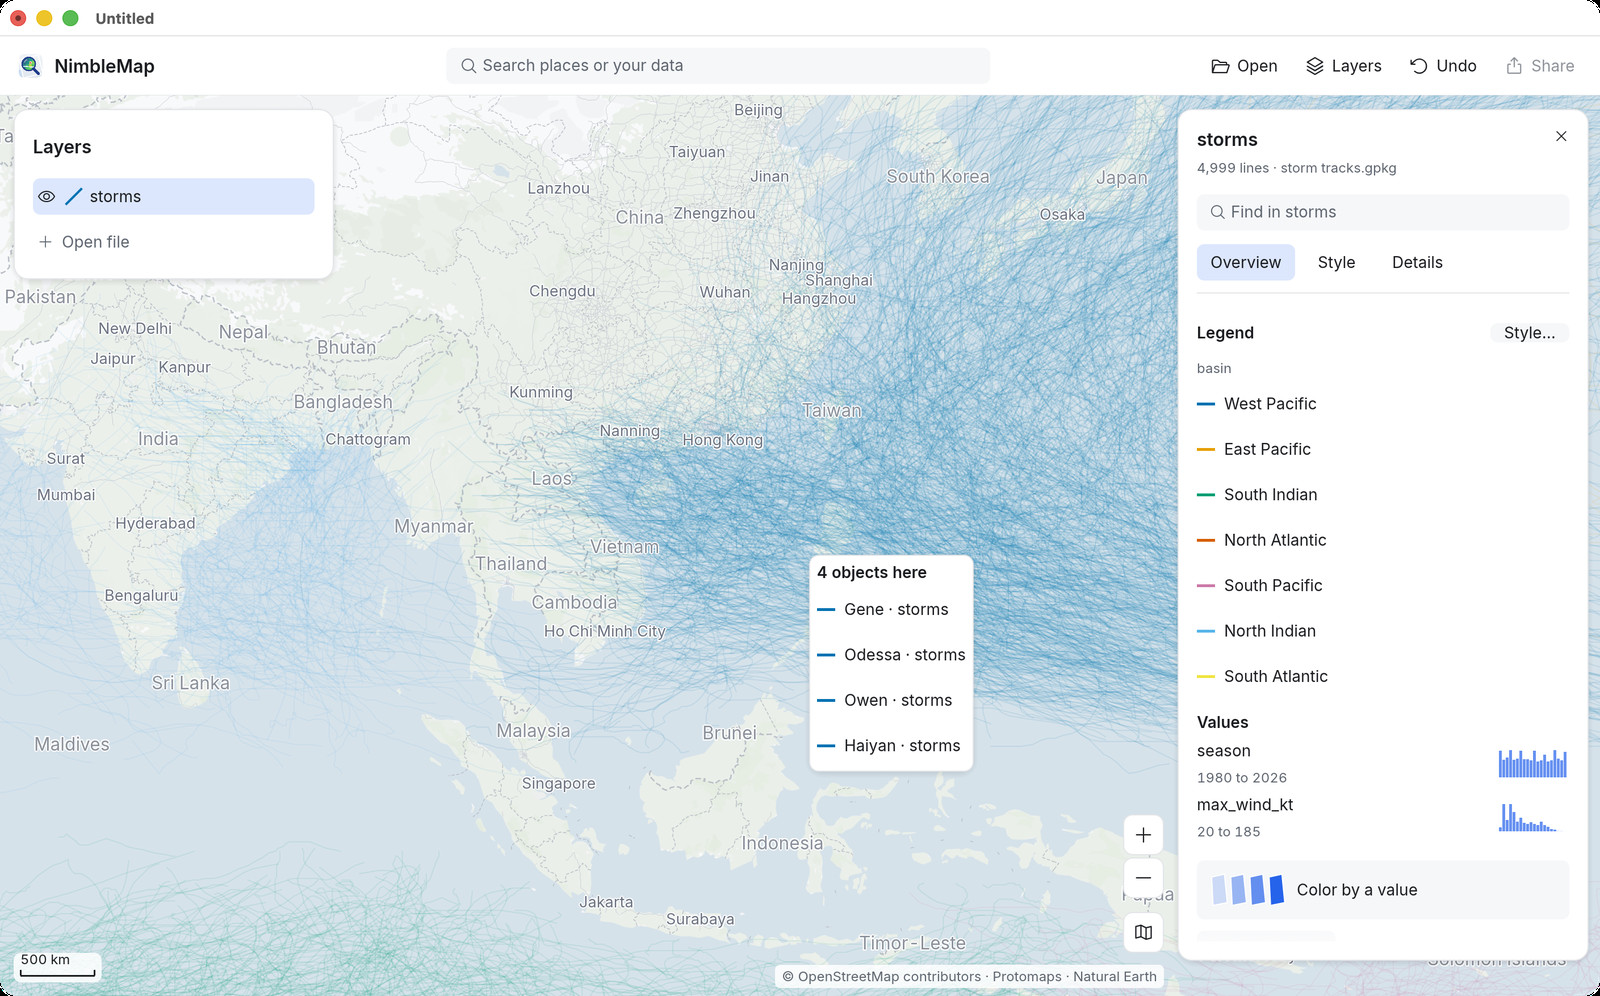Click the storms line-style icon in Layers
This screenshot has height=996, width=1600.
pos(74,197)
